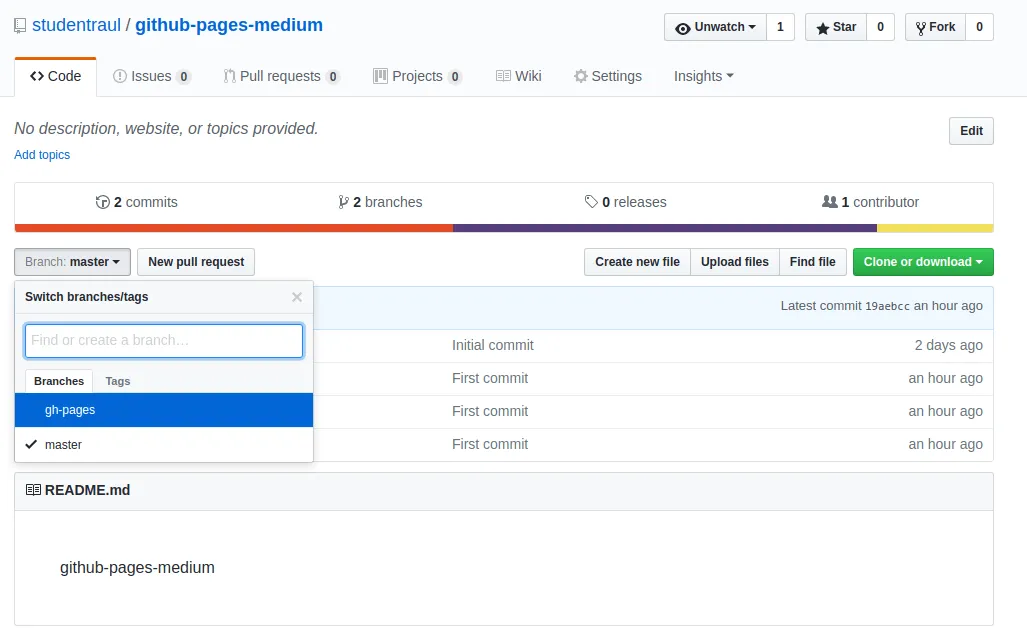This screenshot has height=643, width=1027.
Task: Click the red segment of language bar
Action: [x=234, y=229]
